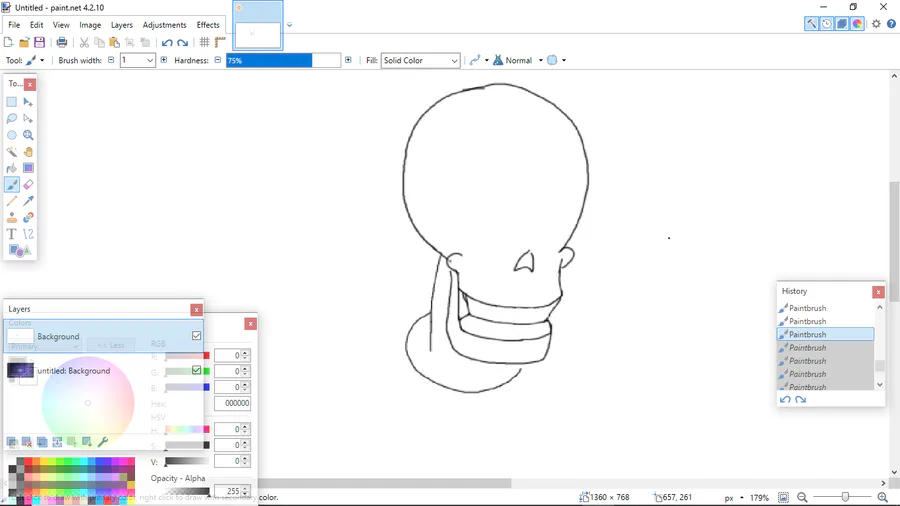Select the Pan hand tool
900x506 pixels.
click(x=28, y=152)
